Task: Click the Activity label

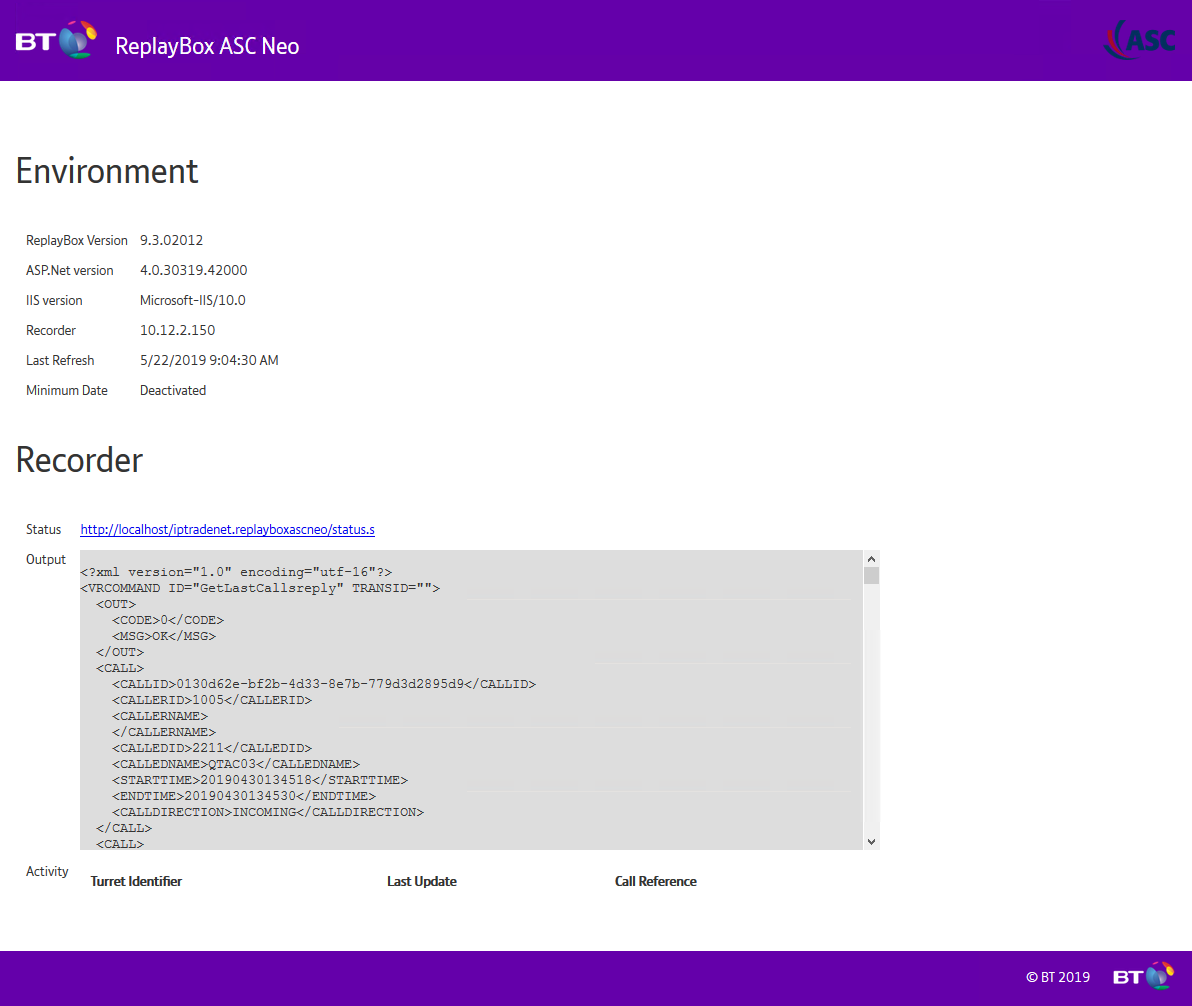Action: (x=47, y=871)
